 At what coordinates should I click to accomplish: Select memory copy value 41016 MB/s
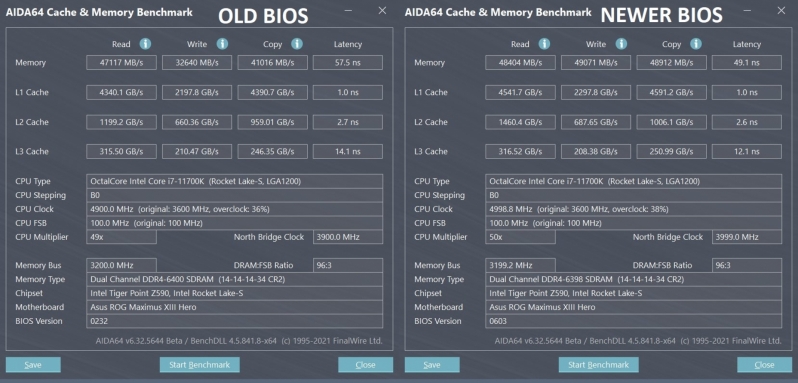272,63
